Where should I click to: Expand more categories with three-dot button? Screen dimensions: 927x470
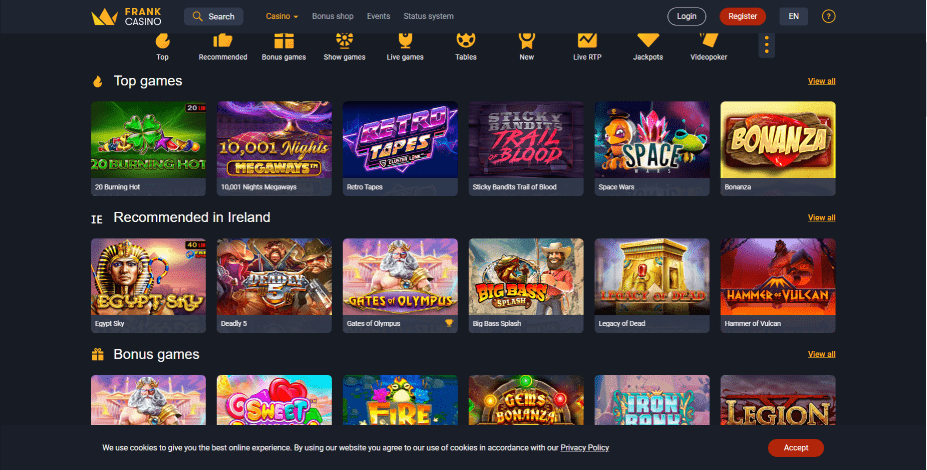(766, 45)
